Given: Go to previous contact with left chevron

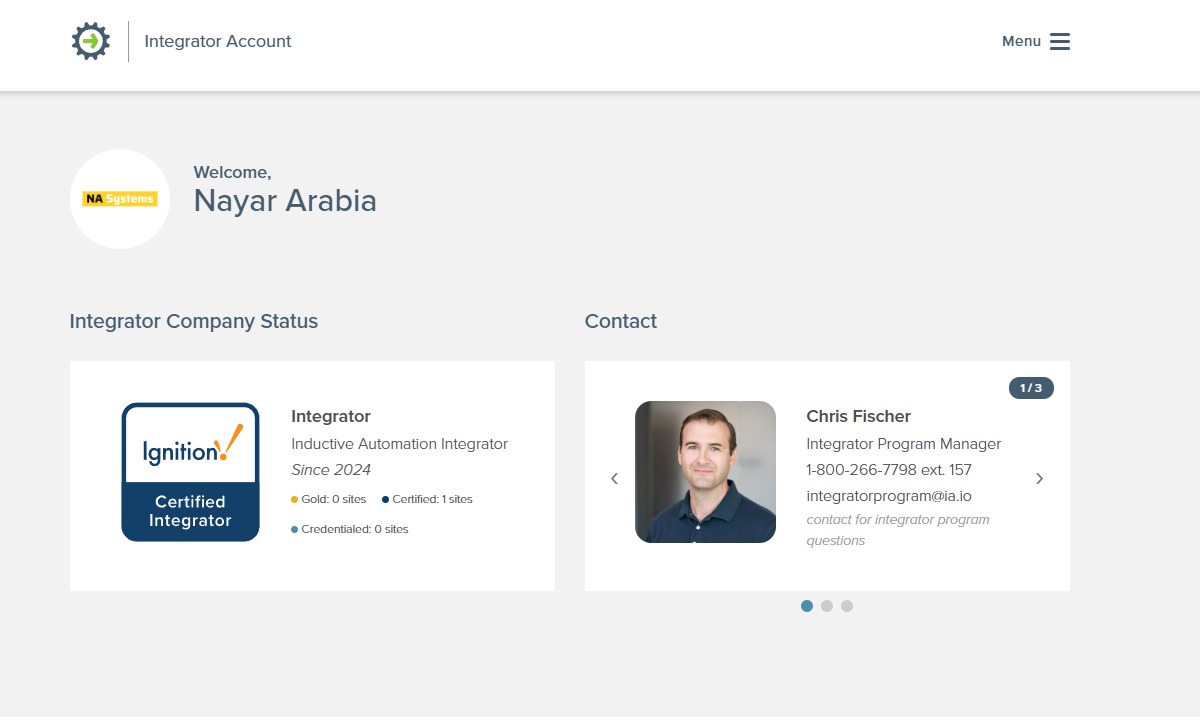Looking at the screenshot, I should click(614, 479).
